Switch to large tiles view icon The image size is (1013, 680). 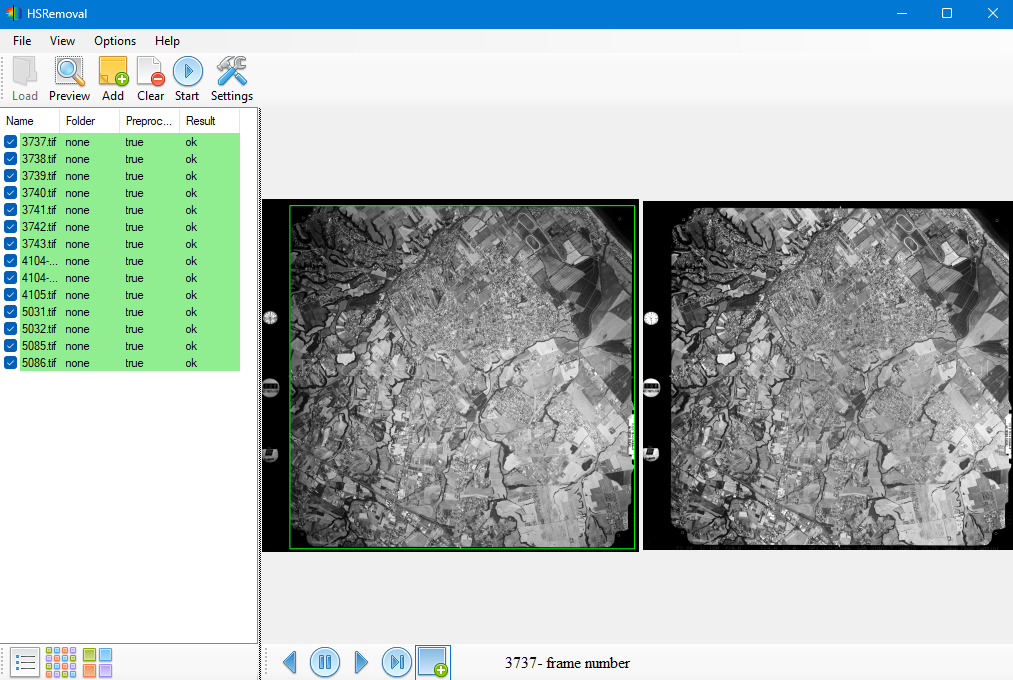98,662
